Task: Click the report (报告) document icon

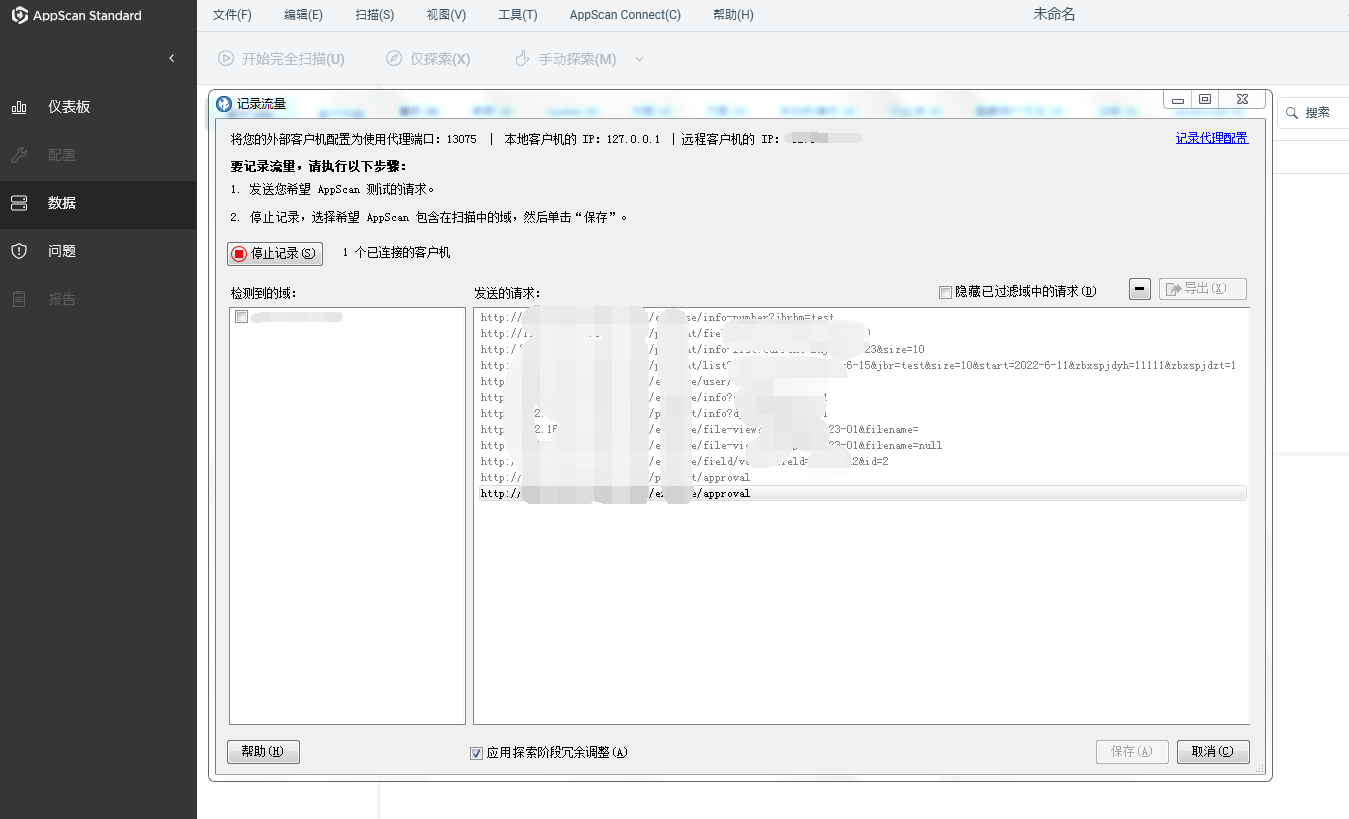Action: [19, 299]
